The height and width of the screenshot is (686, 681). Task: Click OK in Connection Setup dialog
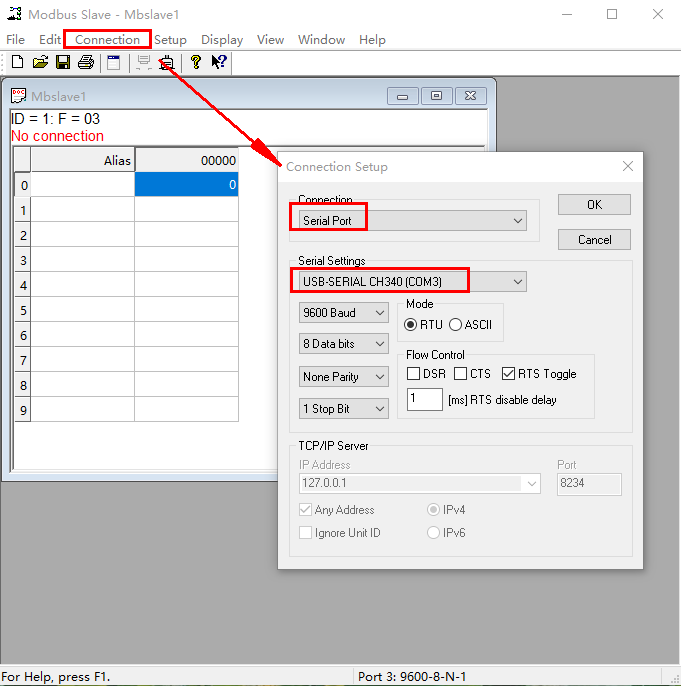594,205
